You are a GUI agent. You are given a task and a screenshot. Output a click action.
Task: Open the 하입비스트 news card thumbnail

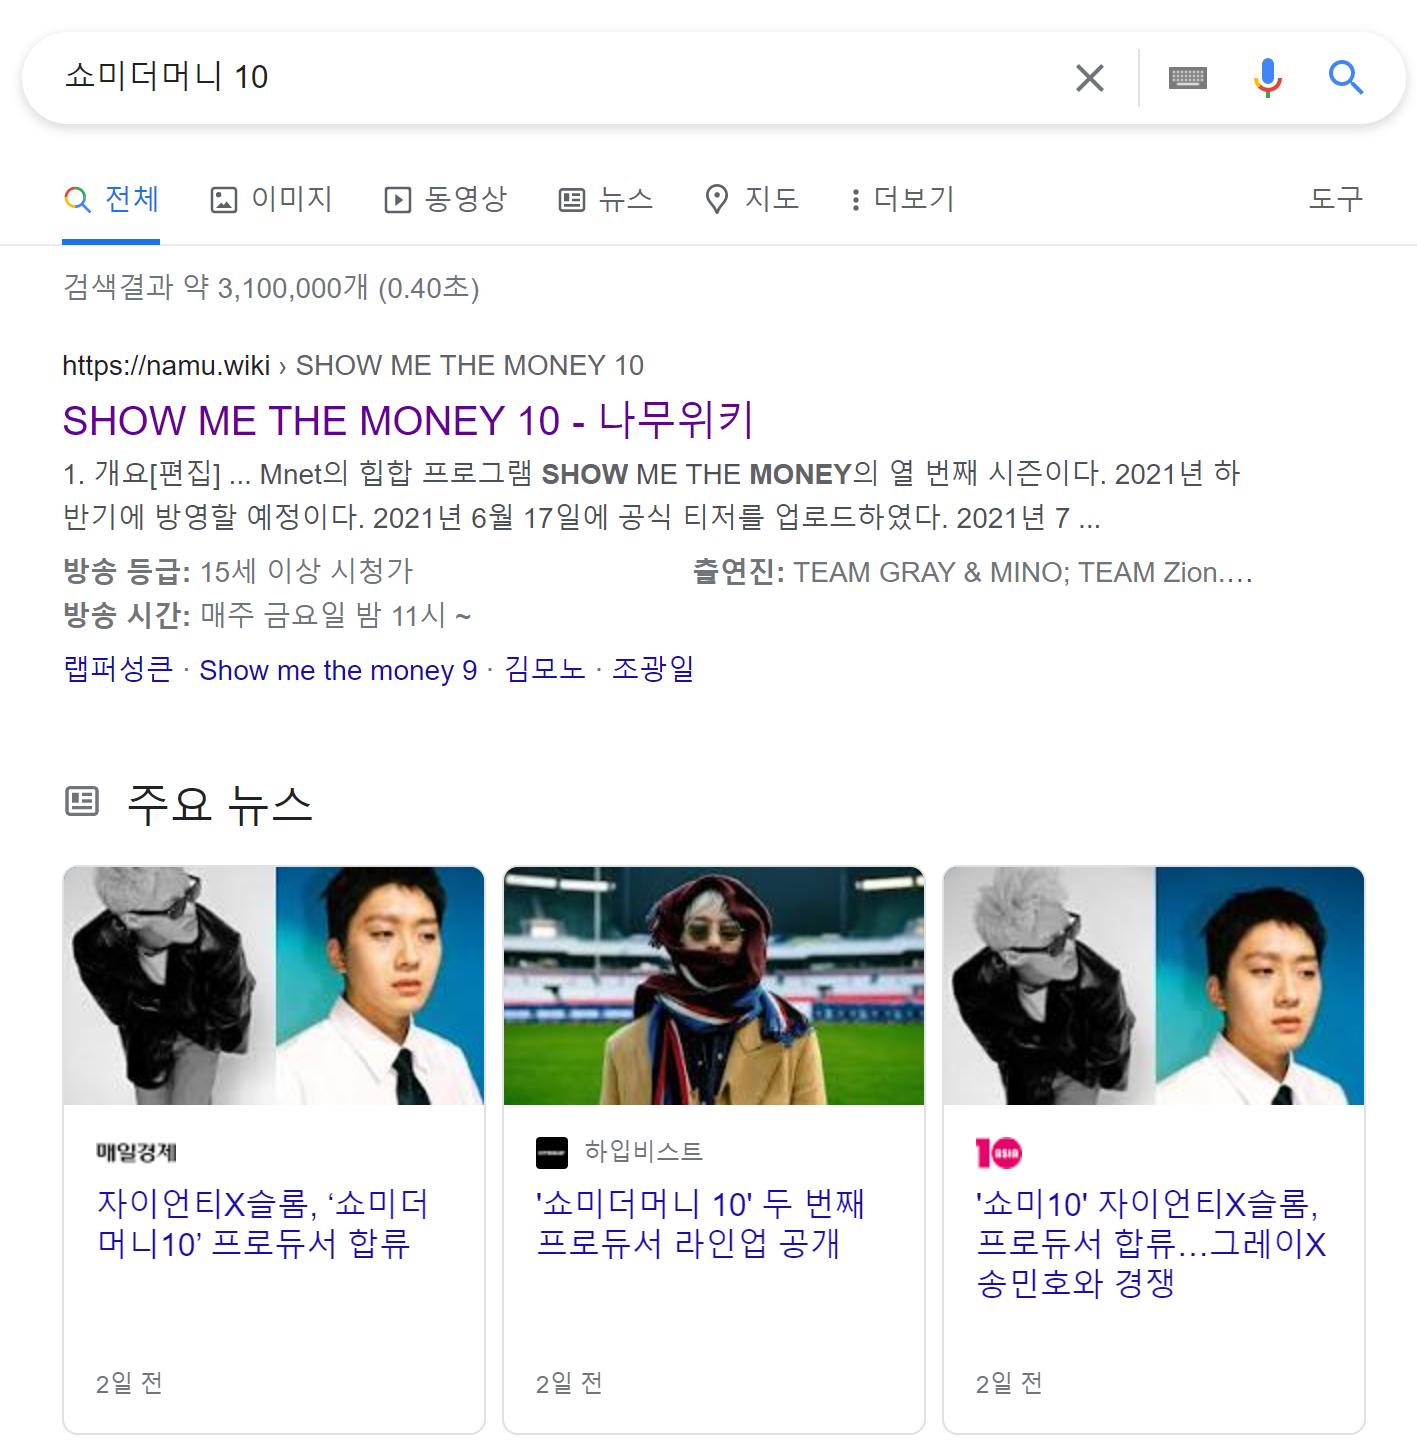pos(714,986)
